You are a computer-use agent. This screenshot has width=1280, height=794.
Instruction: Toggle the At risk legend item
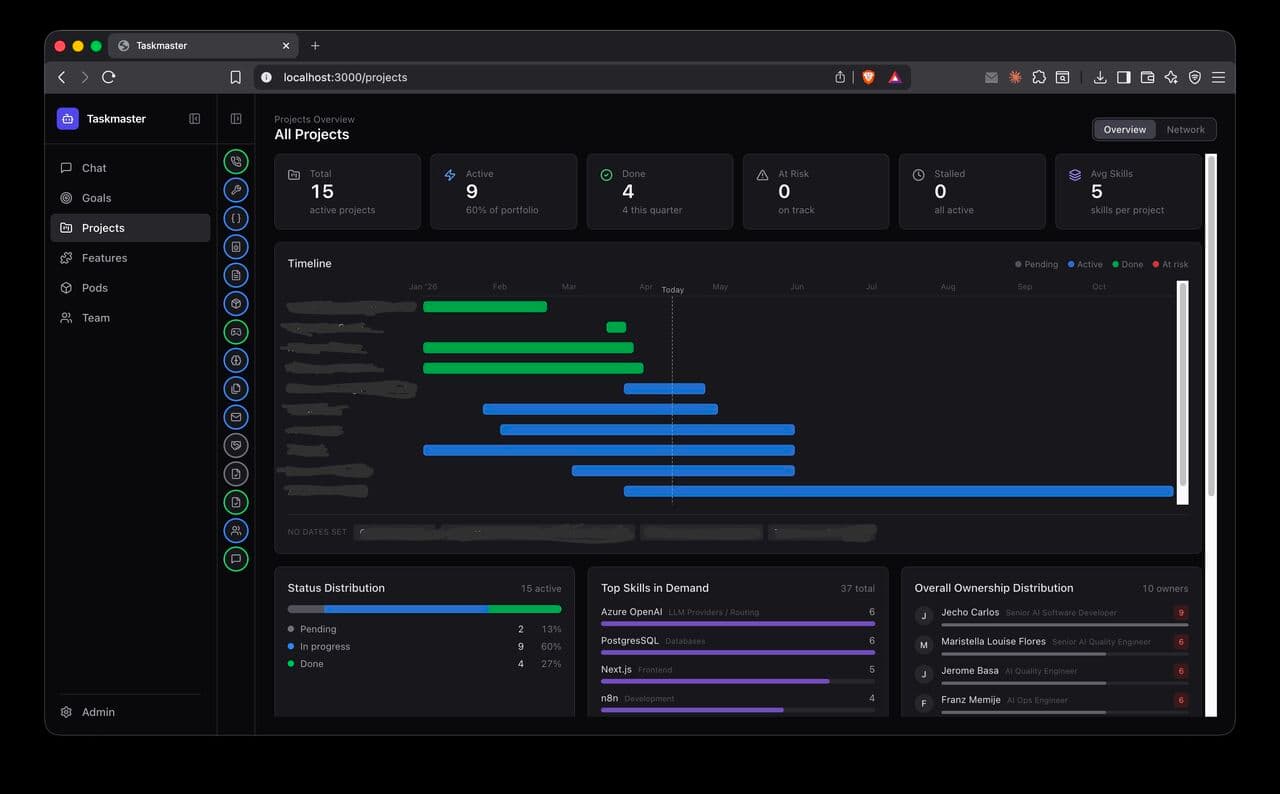pos(1170,264)
